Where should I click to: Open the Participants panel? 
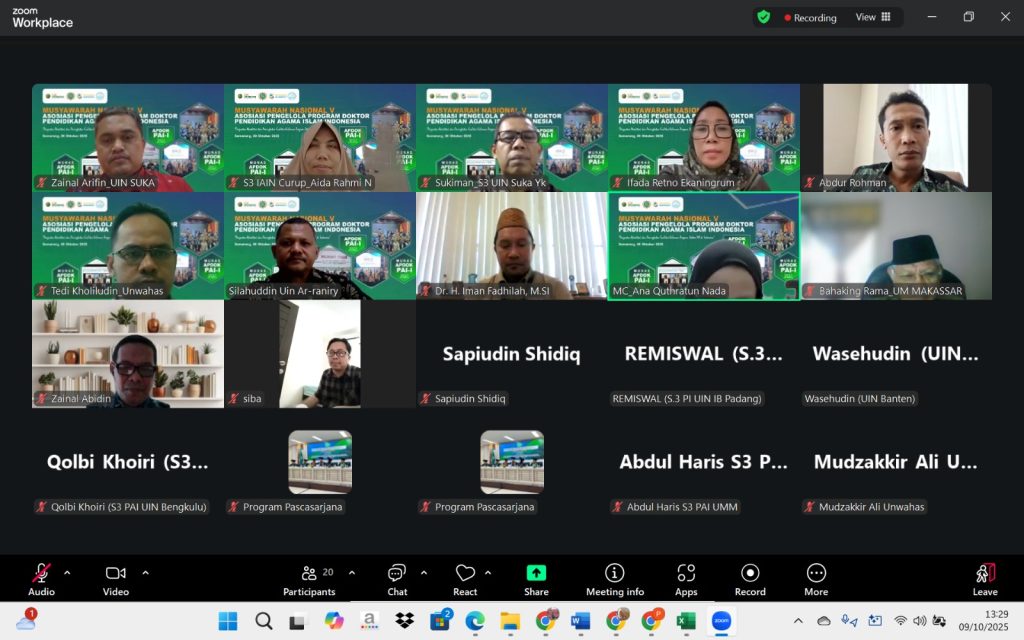point(309,579)
